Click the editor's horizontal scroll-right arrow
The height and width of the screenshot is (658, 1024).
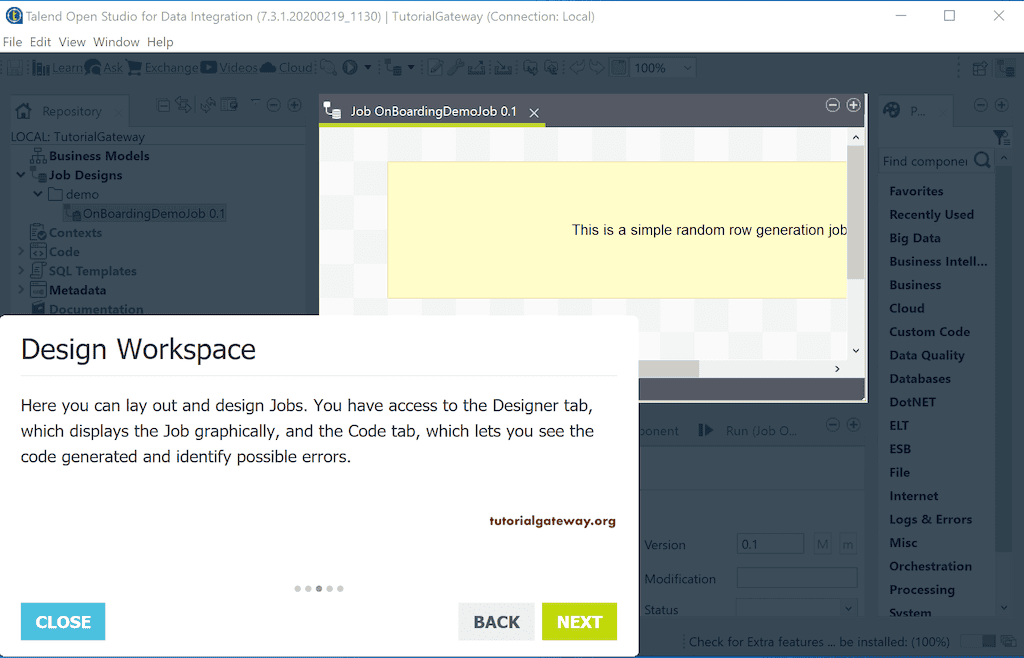pos(837,369)
